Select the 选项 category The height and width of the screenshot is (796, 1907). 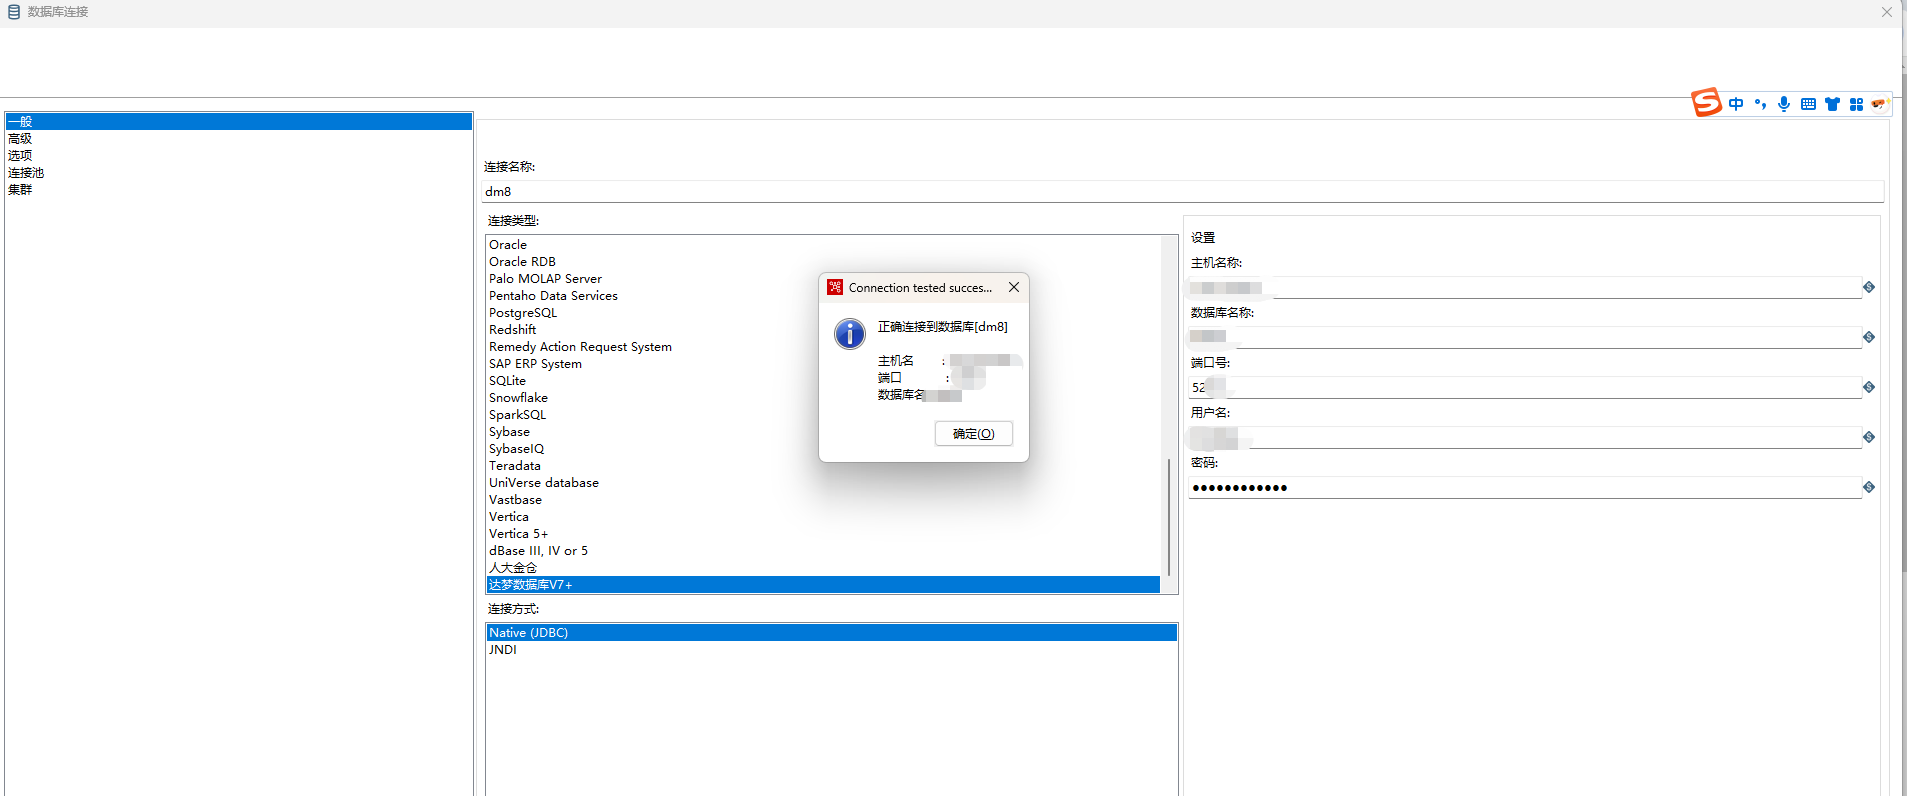coord(238,156)
